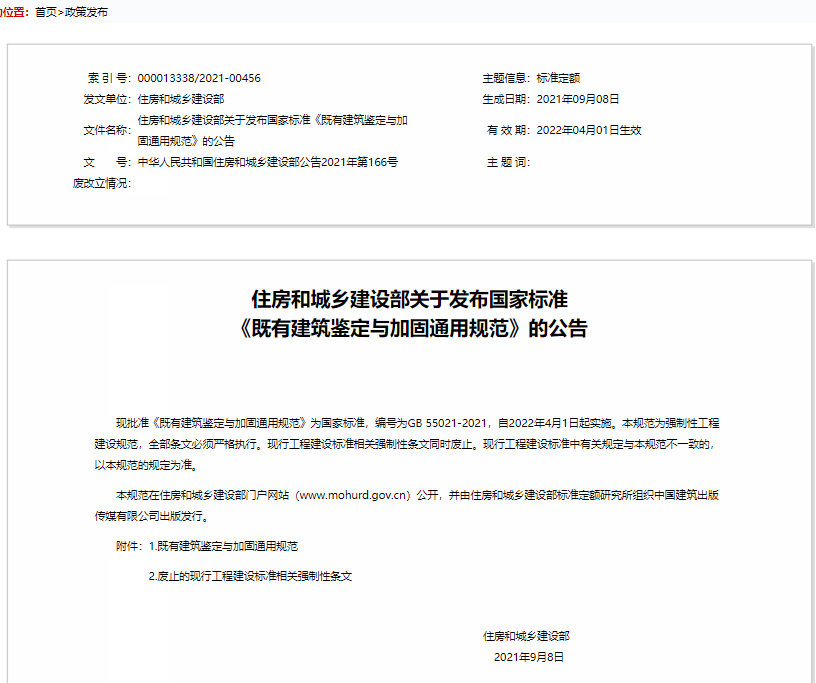Click the main announcement headline
816x683 pixels.
click(414, 313)
